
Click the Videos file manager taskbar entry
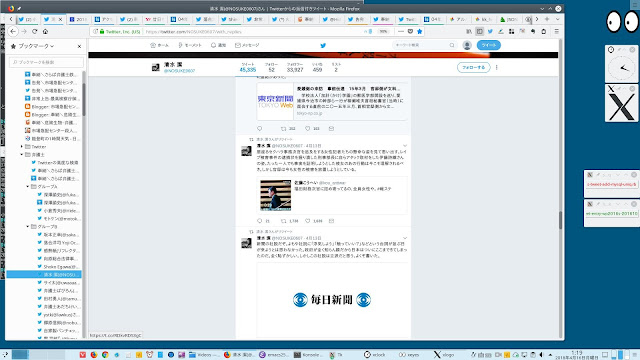pyautogui.click(x=204, y=355)
